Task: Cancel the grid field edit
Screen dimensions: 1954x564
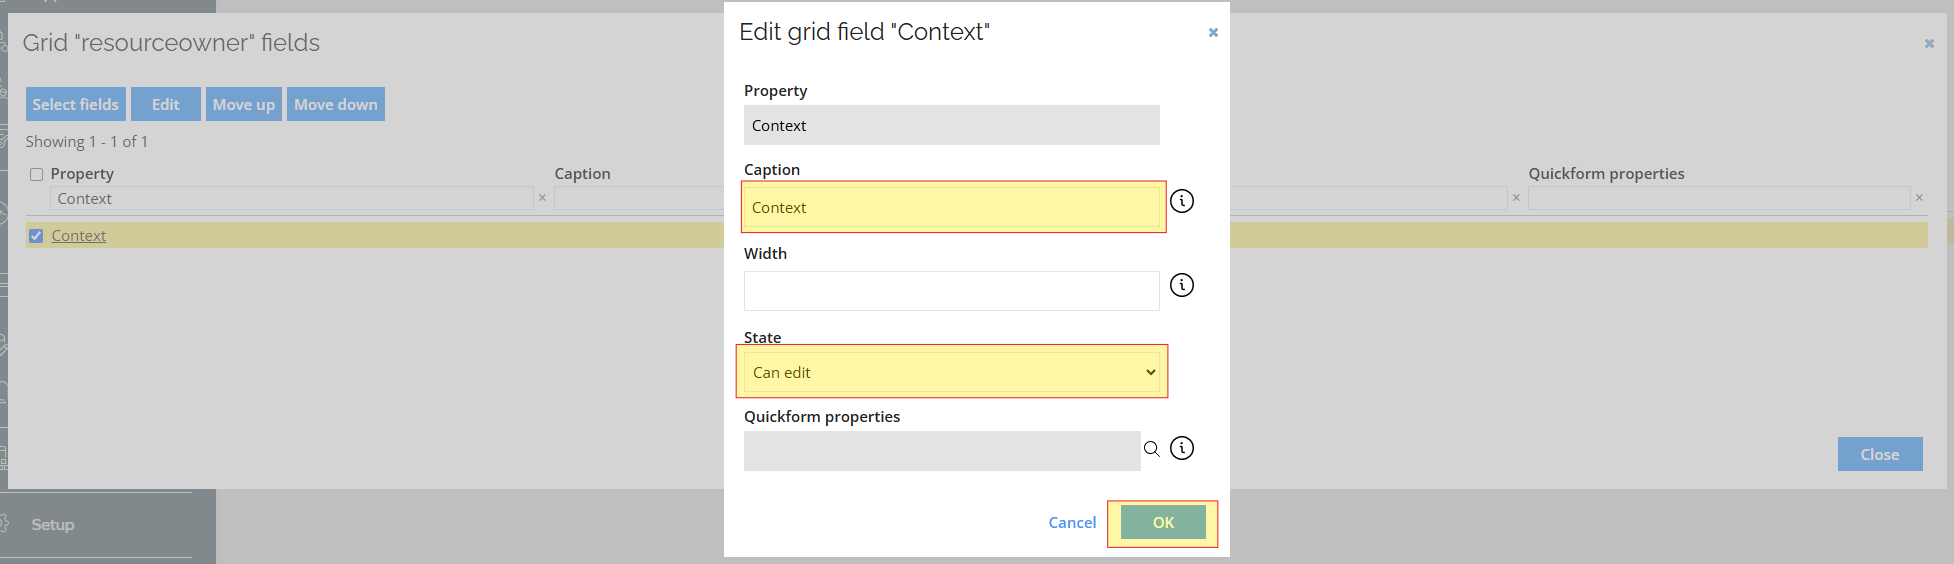Action: 1072,522
